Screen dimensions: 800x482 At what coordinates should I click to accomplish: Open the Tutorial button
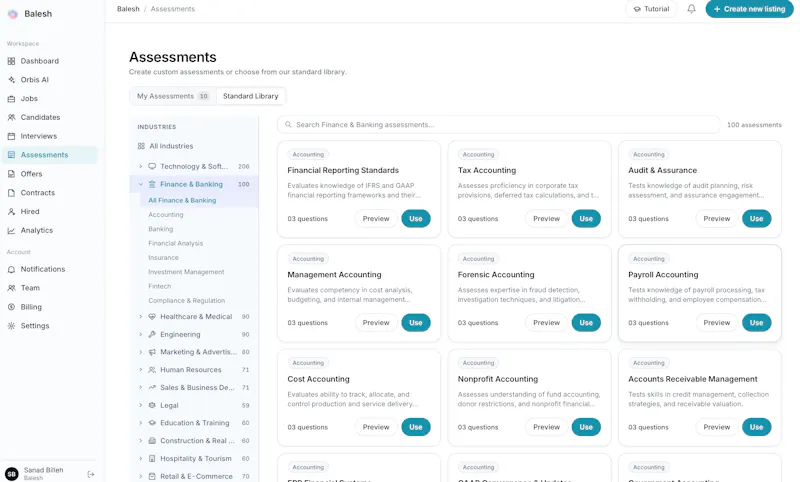point(651,9)
